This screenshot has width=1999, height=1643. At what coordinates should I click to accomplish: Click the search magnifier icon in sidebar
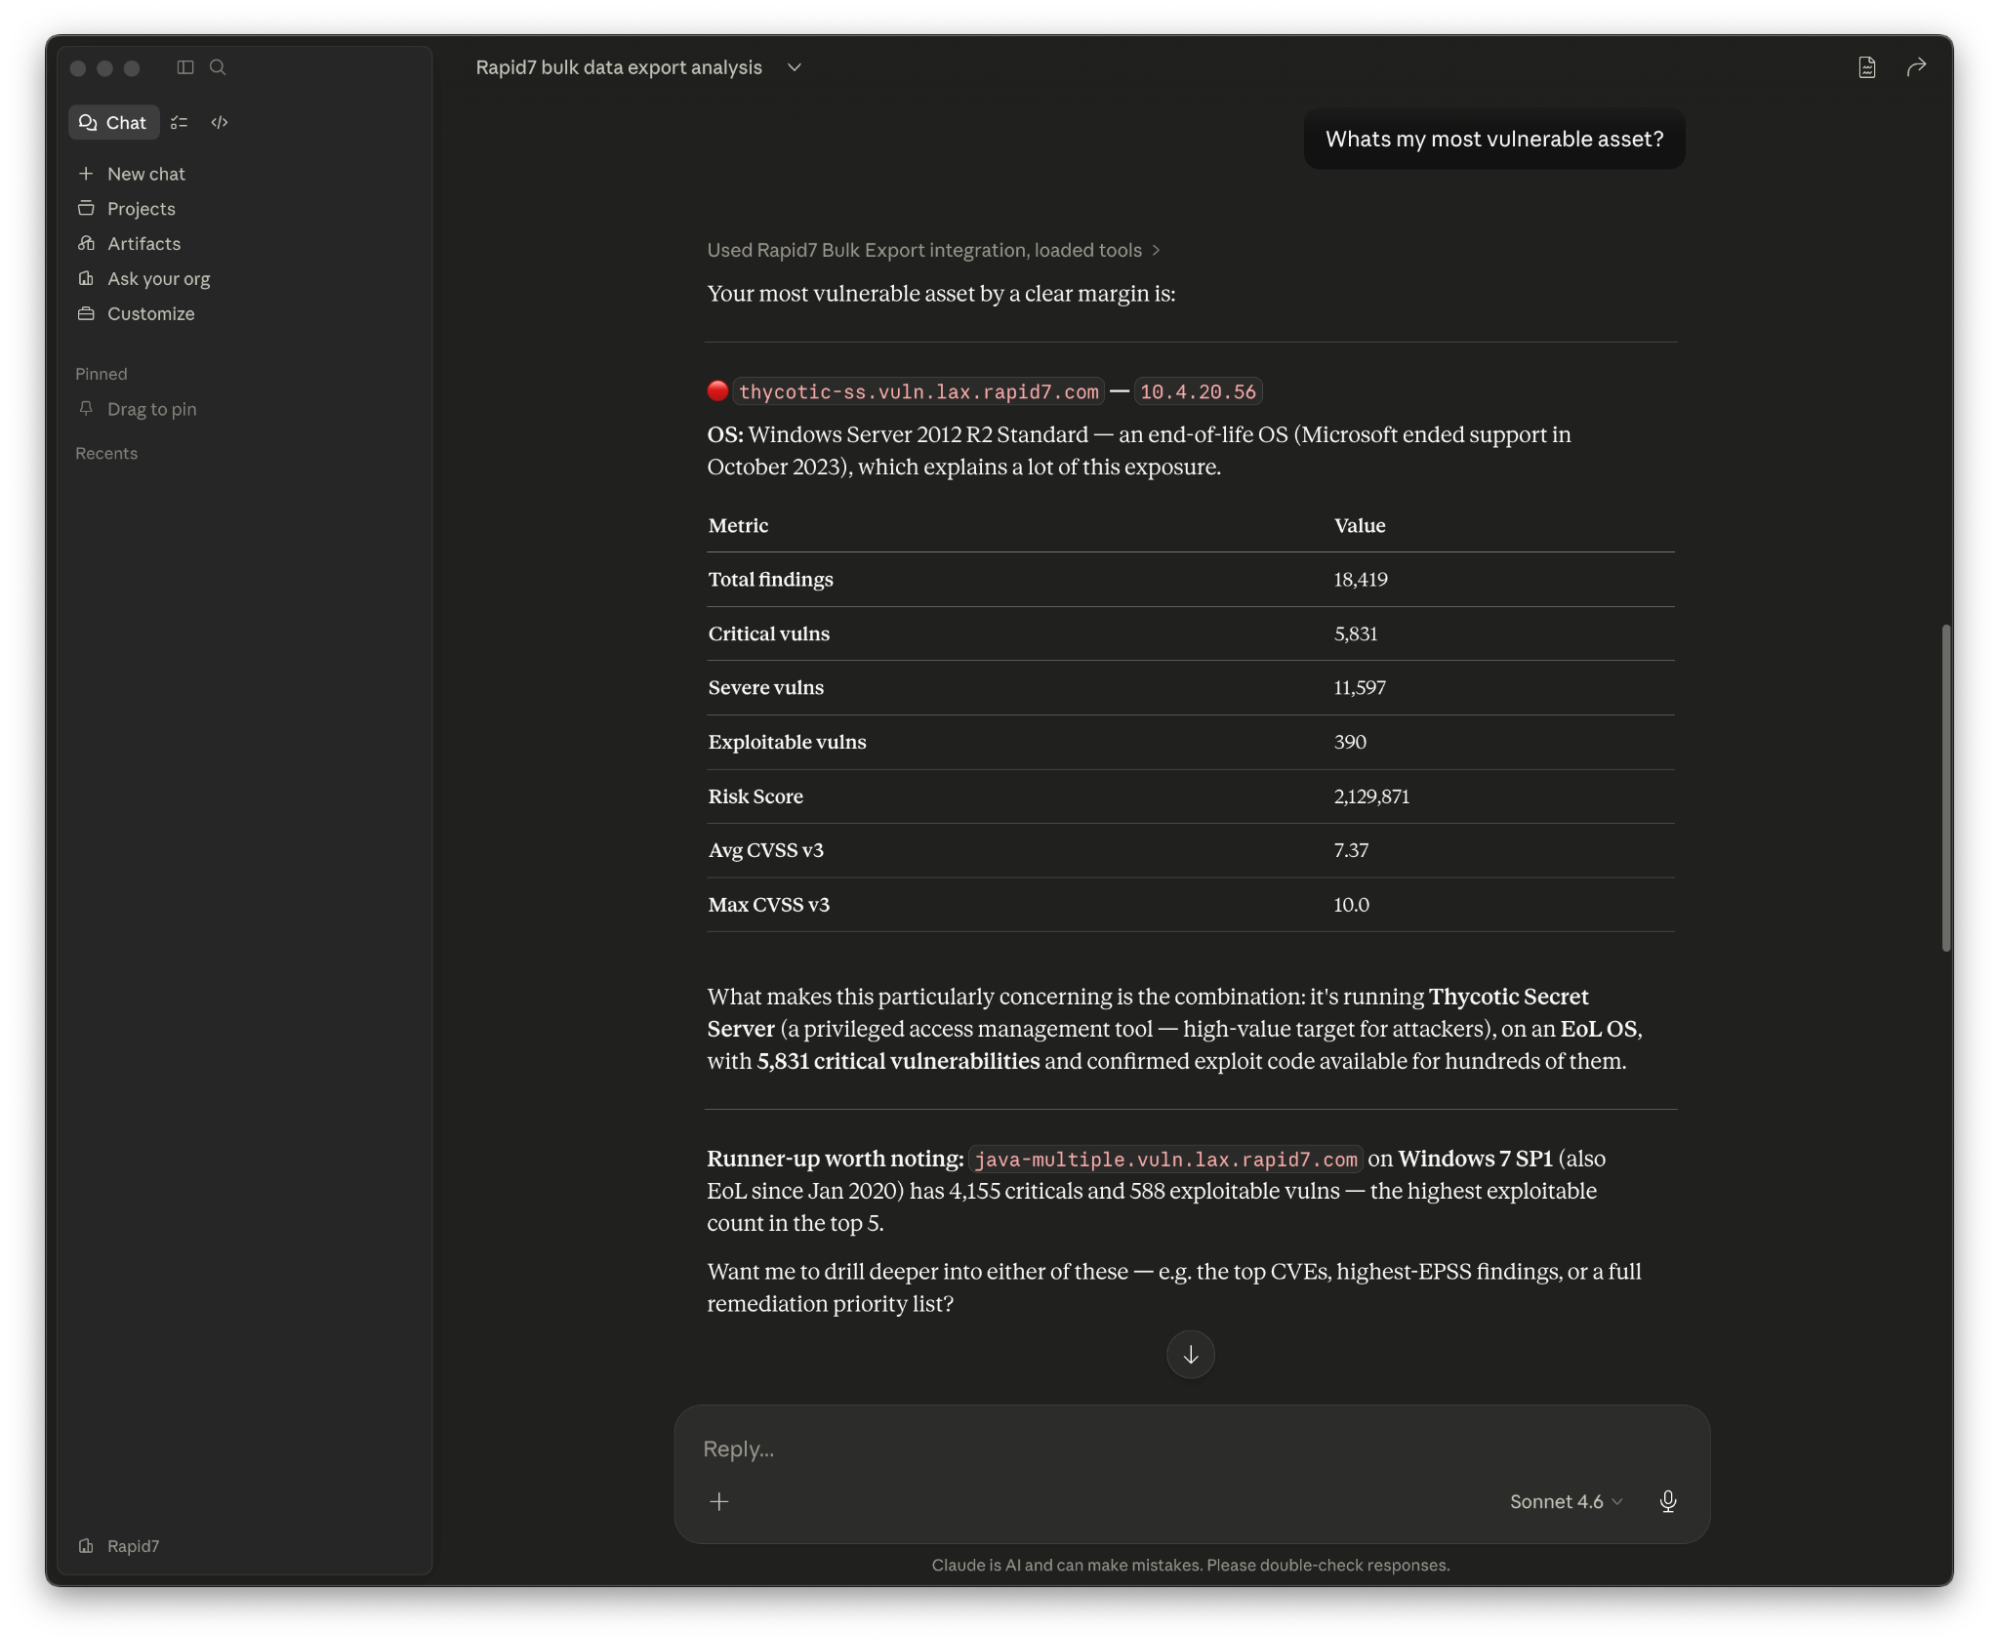tap(217, 67)
